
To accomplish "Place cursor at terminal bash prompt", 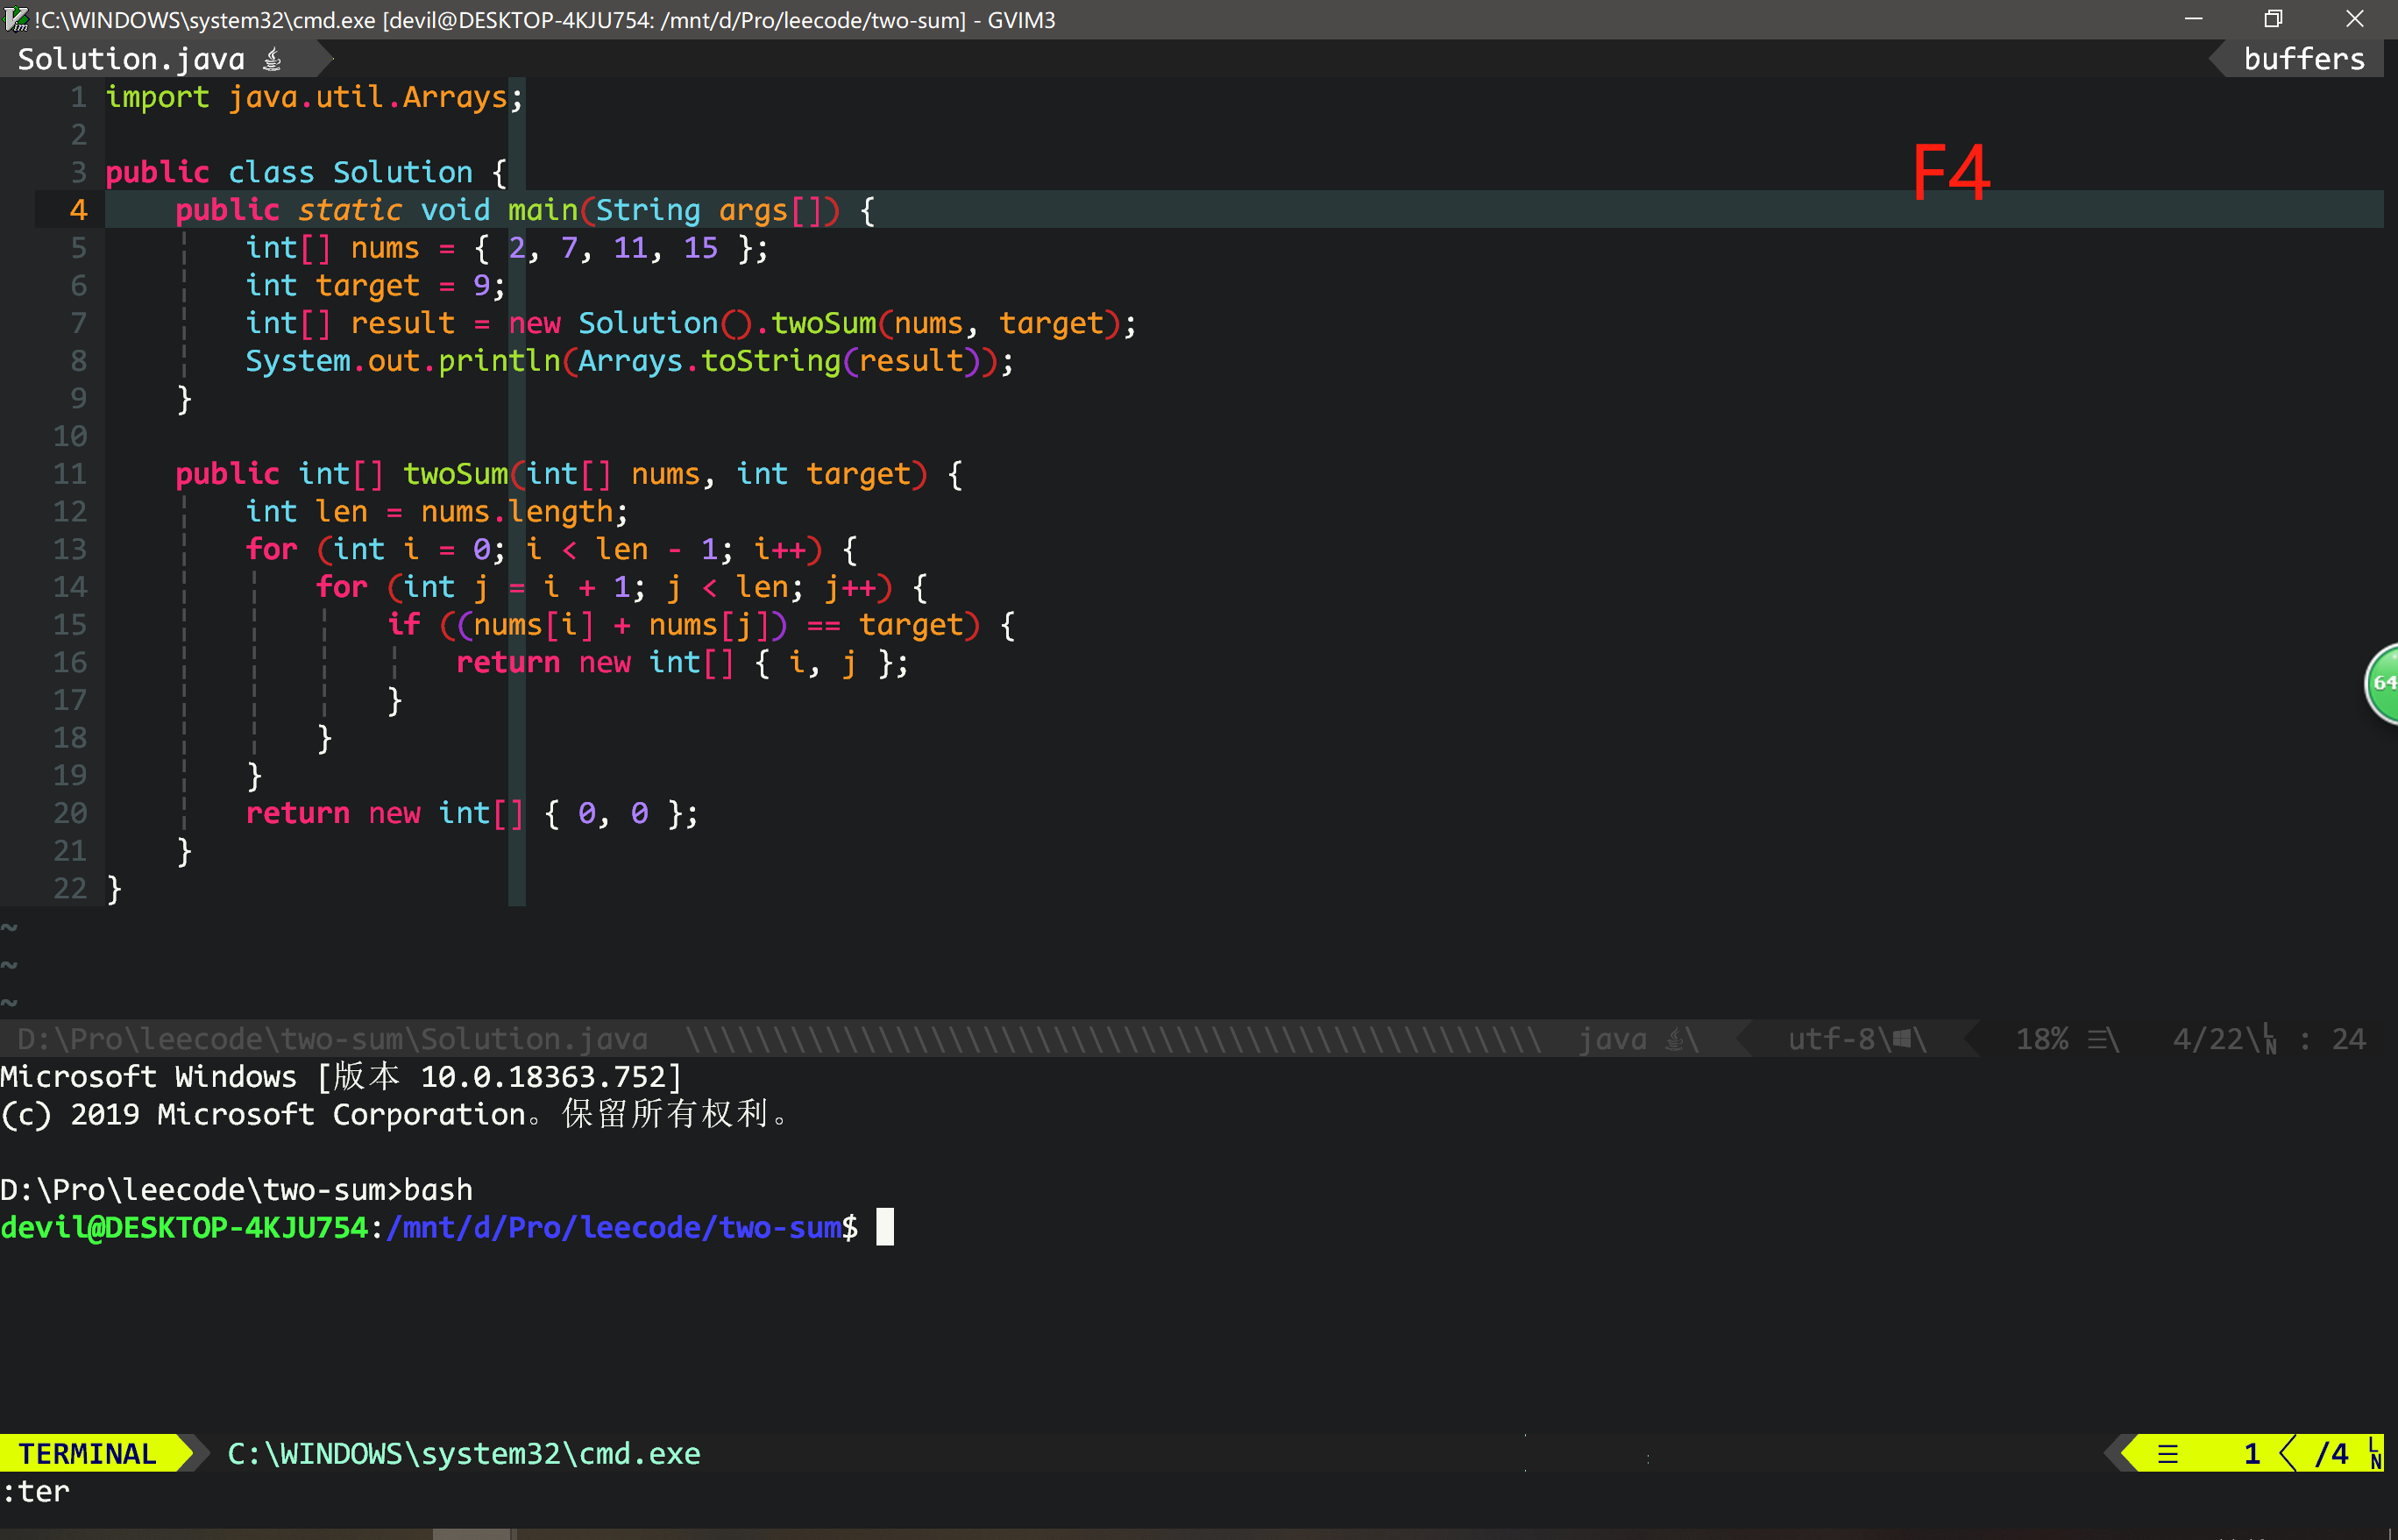I will 885,1228.
